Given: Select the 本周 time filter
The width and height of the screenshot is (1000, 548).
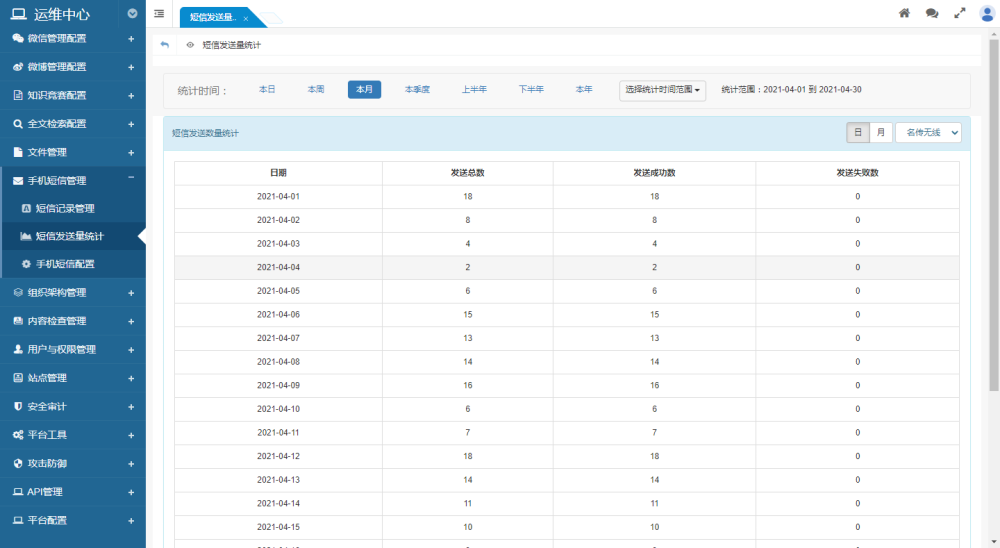Looking at the screenshot, I should click(316, 89).
